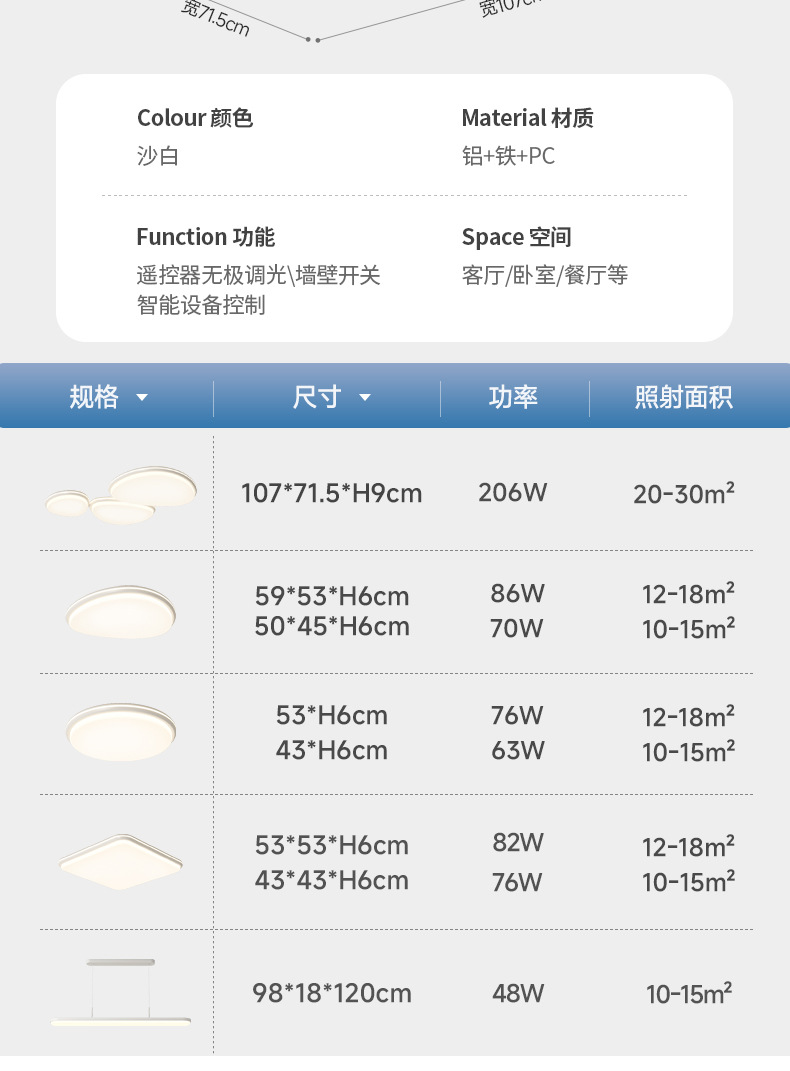Screen dimensions: 790x1071
Task: Select the Material 材质 heading
Action: point(527,118)
